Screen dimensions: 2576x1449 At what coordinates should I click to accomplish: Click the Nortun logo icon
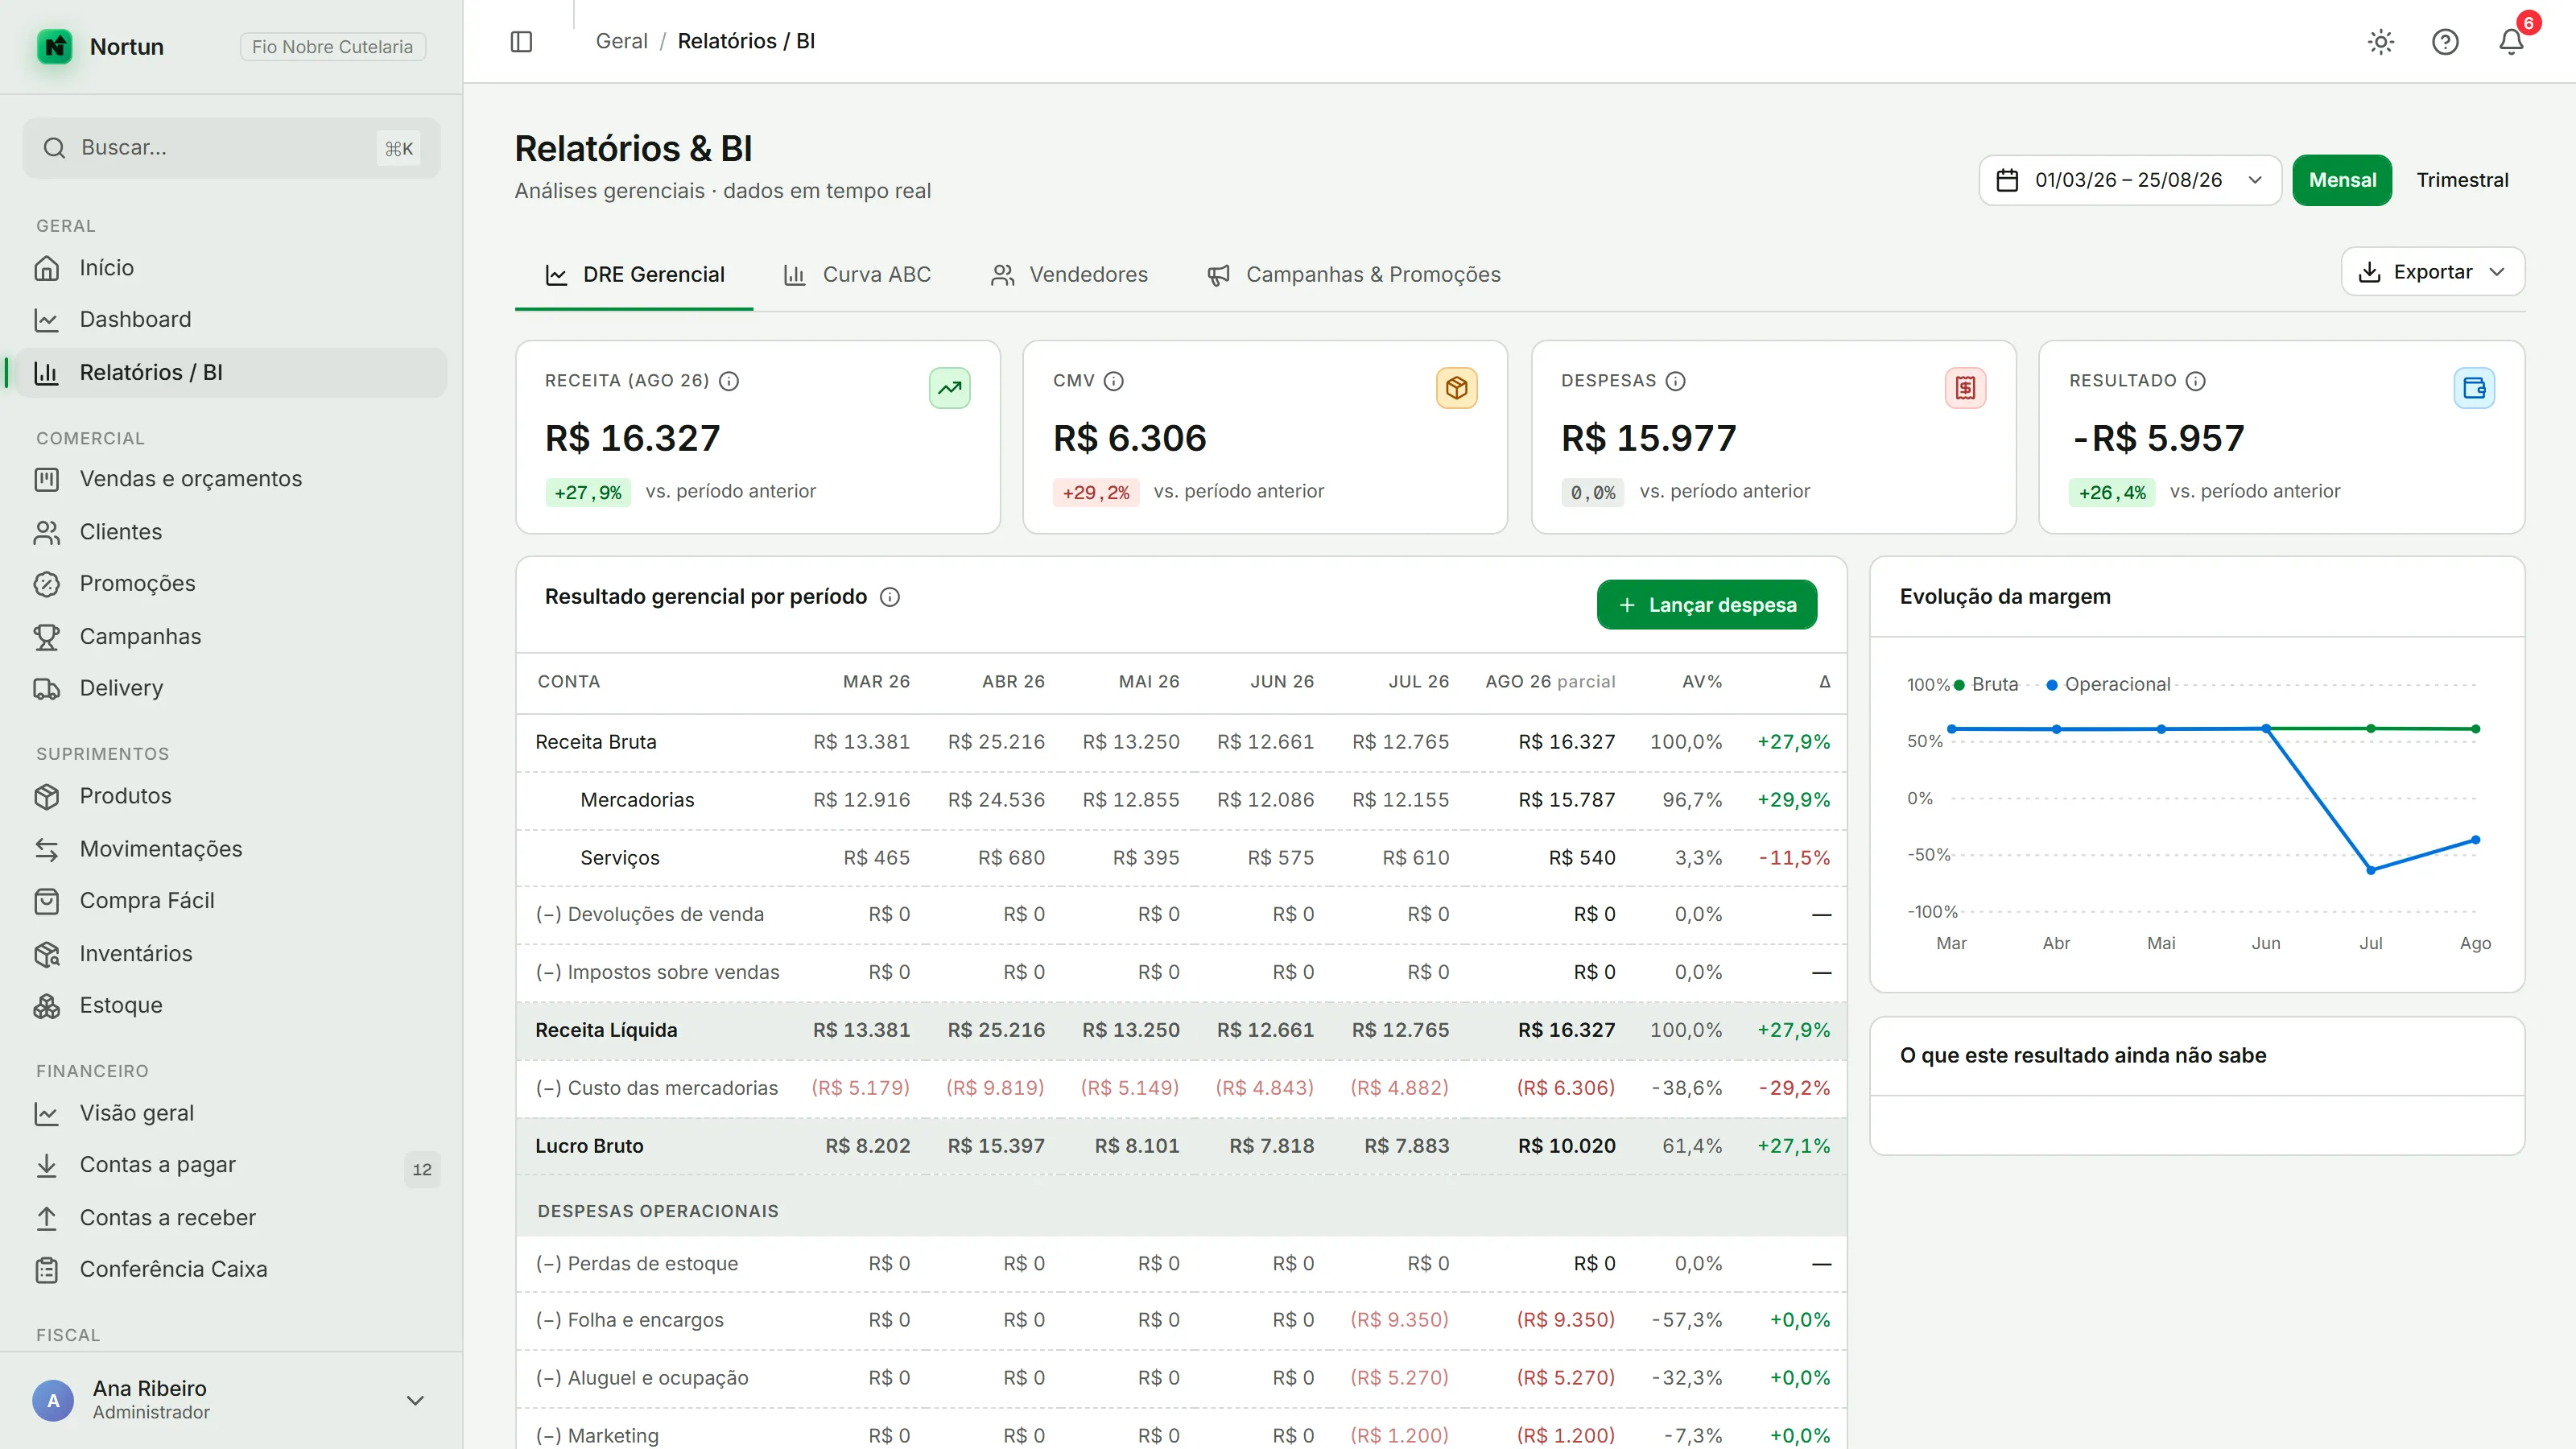click(x=55, y=46)
